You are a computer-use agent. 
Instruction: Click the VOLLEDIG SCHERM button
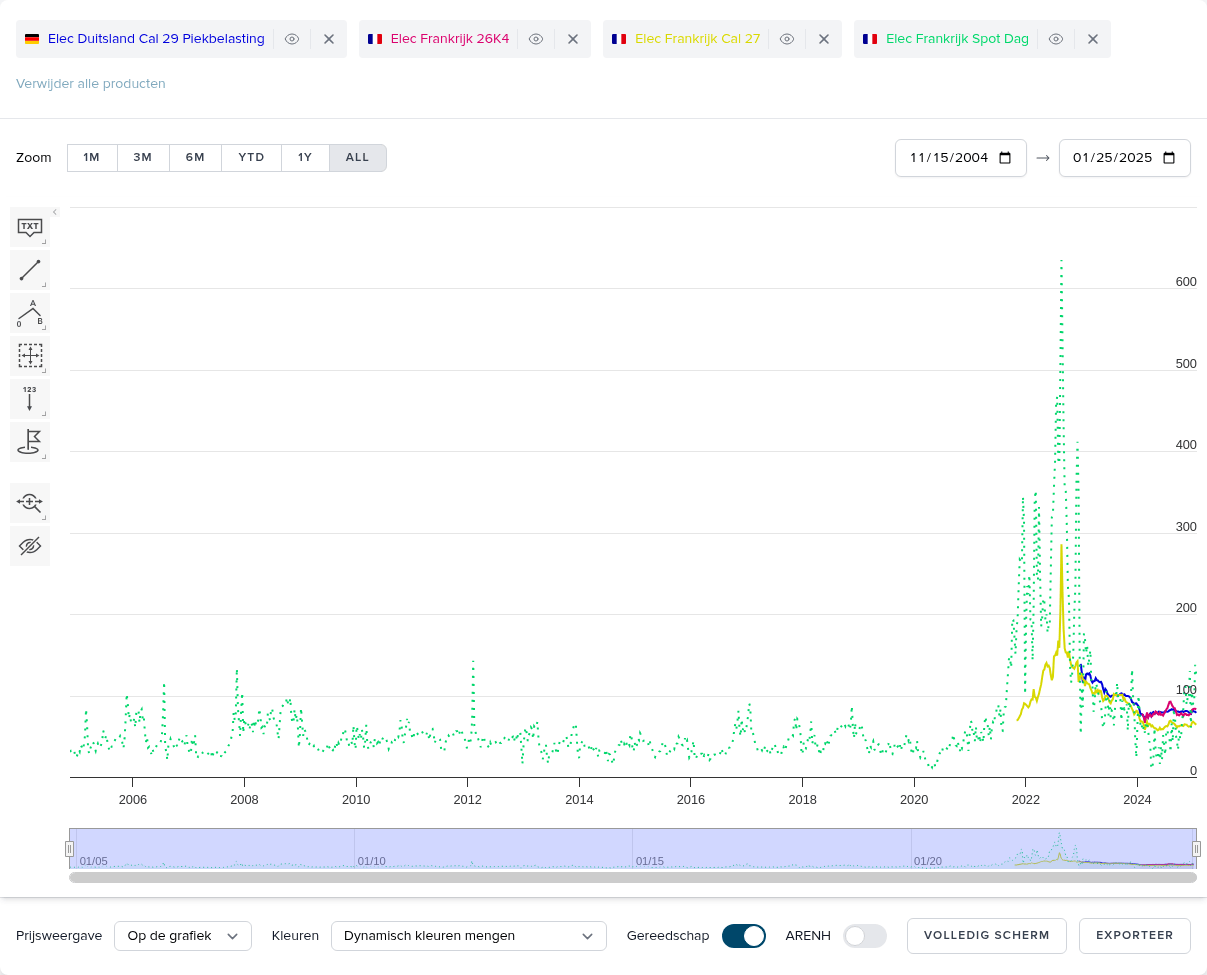tap(987, 936)
